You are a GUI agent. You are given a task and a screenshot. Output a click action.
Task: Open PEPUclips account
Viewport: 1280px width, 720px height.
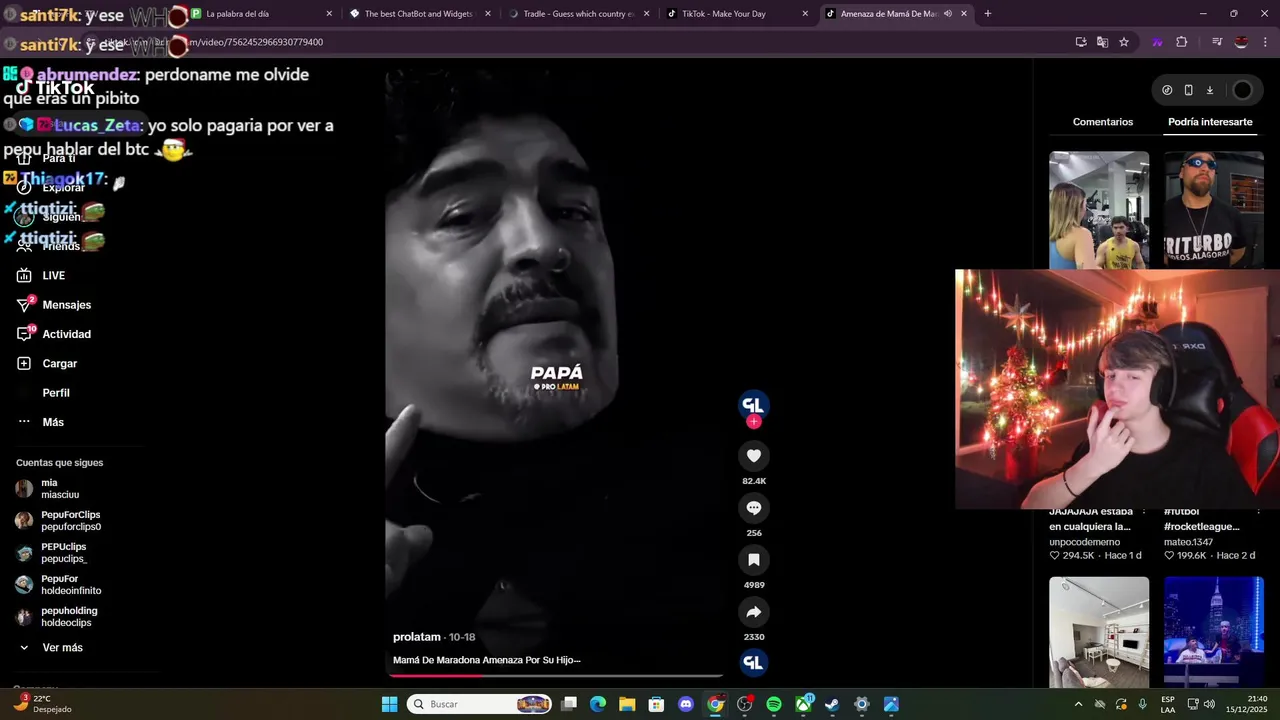tap(63, 553)
